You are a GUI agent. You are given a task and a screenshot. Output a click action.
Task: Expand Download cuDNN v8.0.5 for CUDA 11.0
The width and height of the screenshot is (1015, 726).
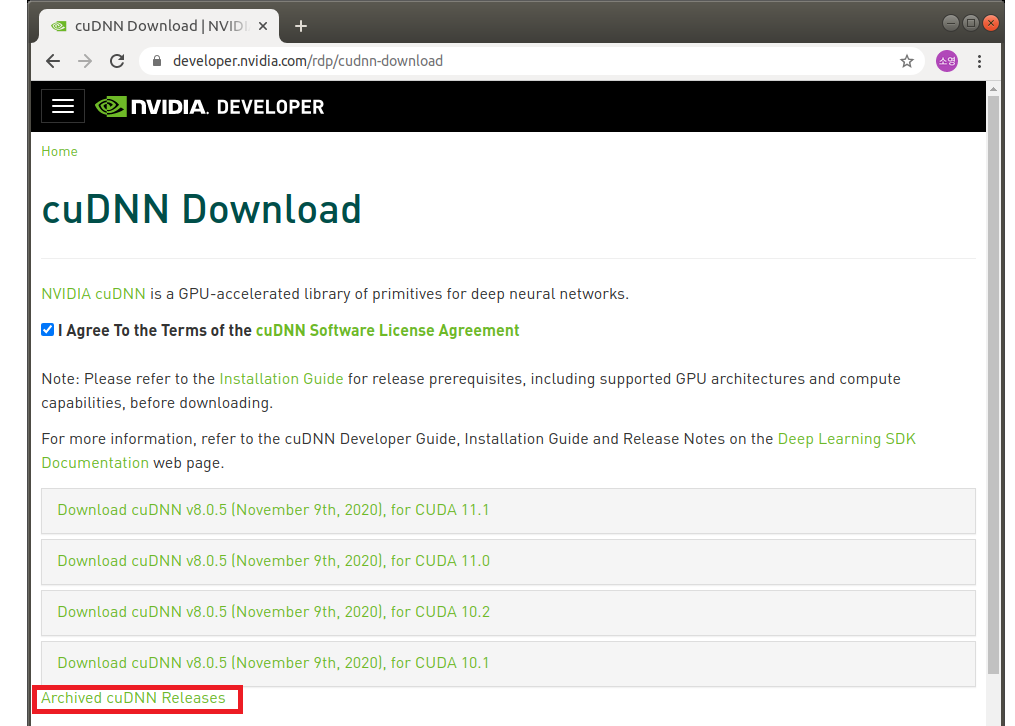(x=508, y=562)
